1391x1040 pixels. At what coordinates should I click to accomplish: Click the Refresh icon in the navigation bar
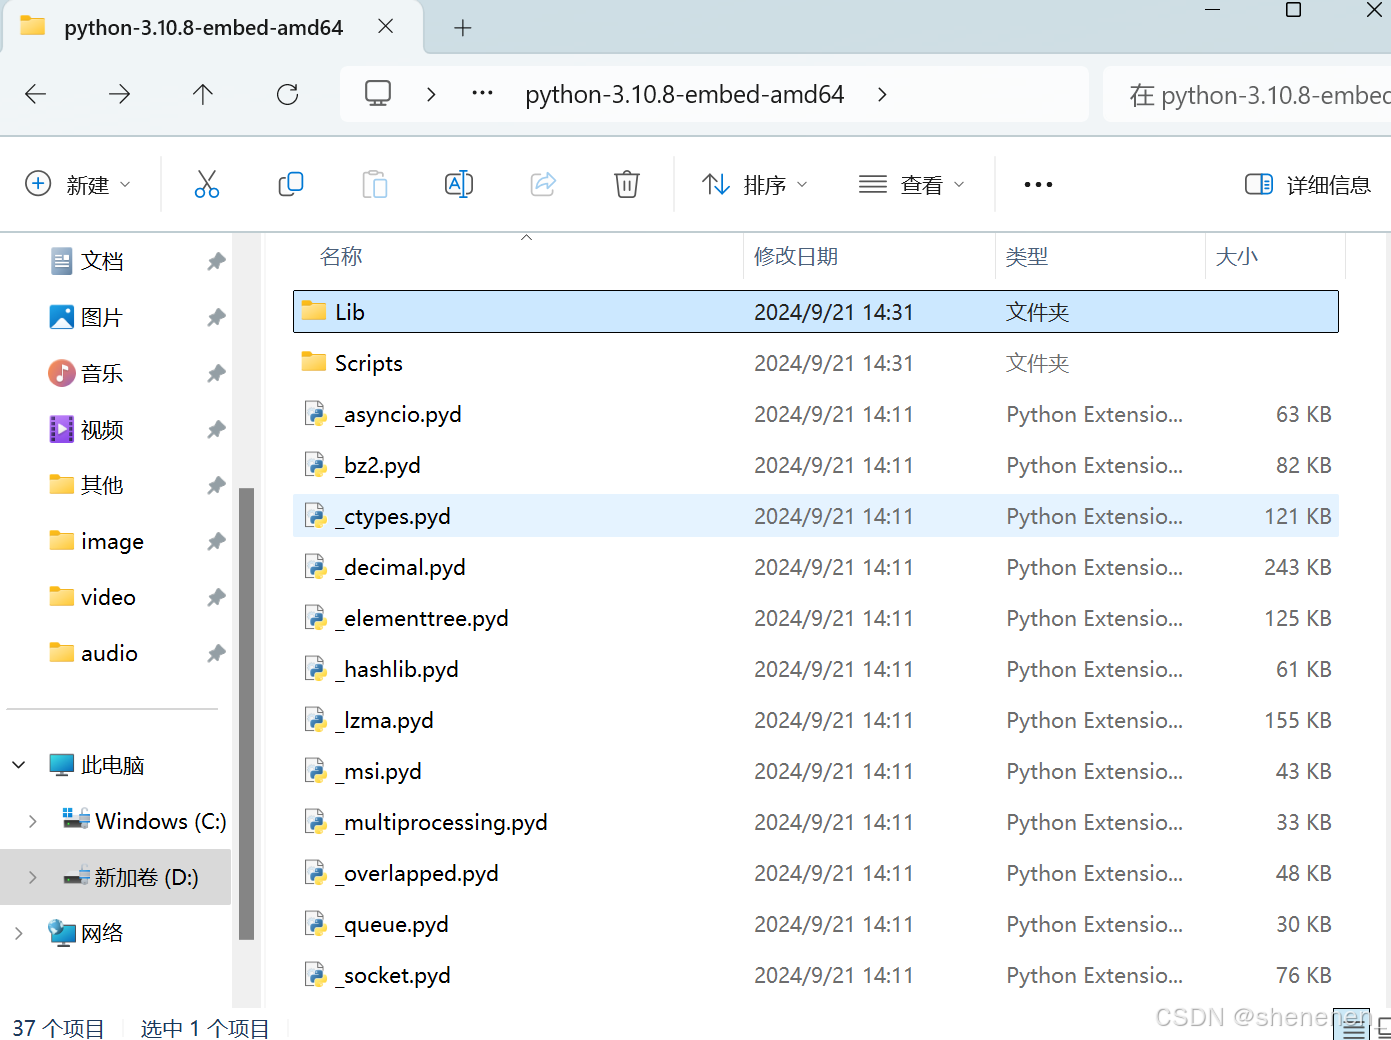pos(287,94)
